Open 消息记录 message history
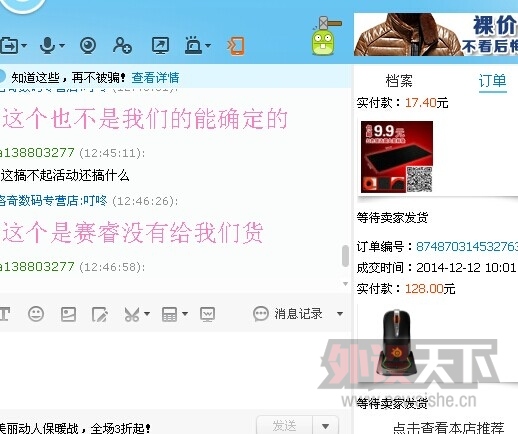This screenshot has width=518, height=434. tap(288, 314)
